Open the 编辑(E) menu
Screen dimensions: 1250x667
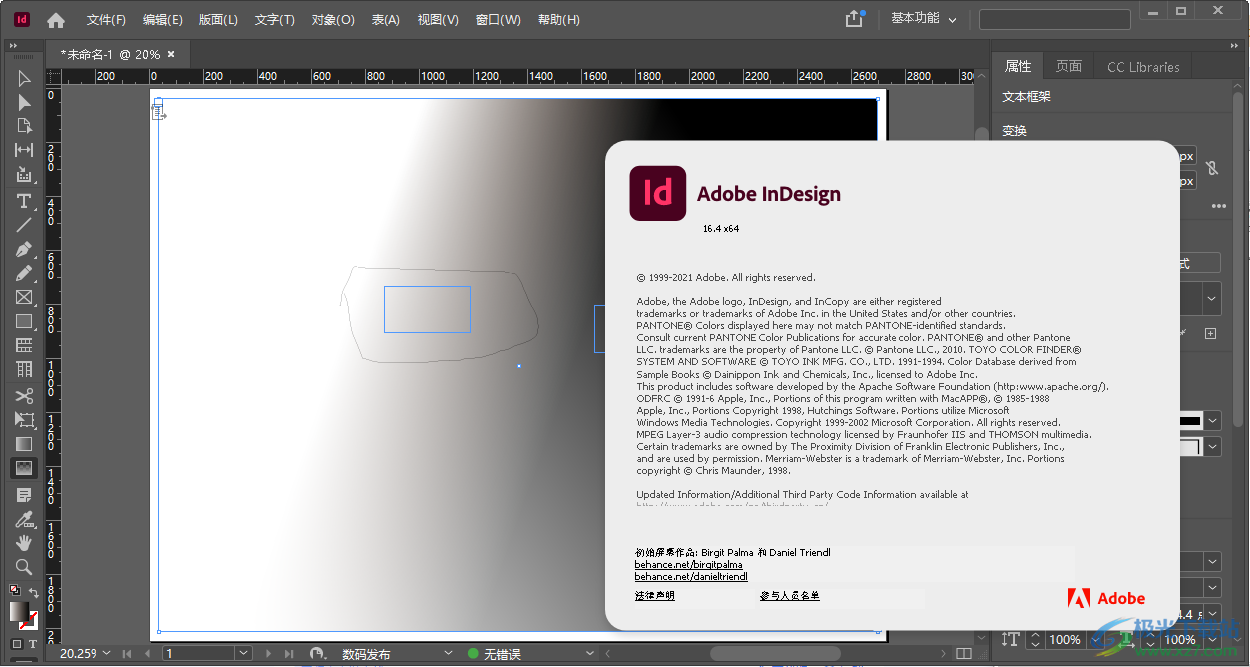(x=163, y=20)
